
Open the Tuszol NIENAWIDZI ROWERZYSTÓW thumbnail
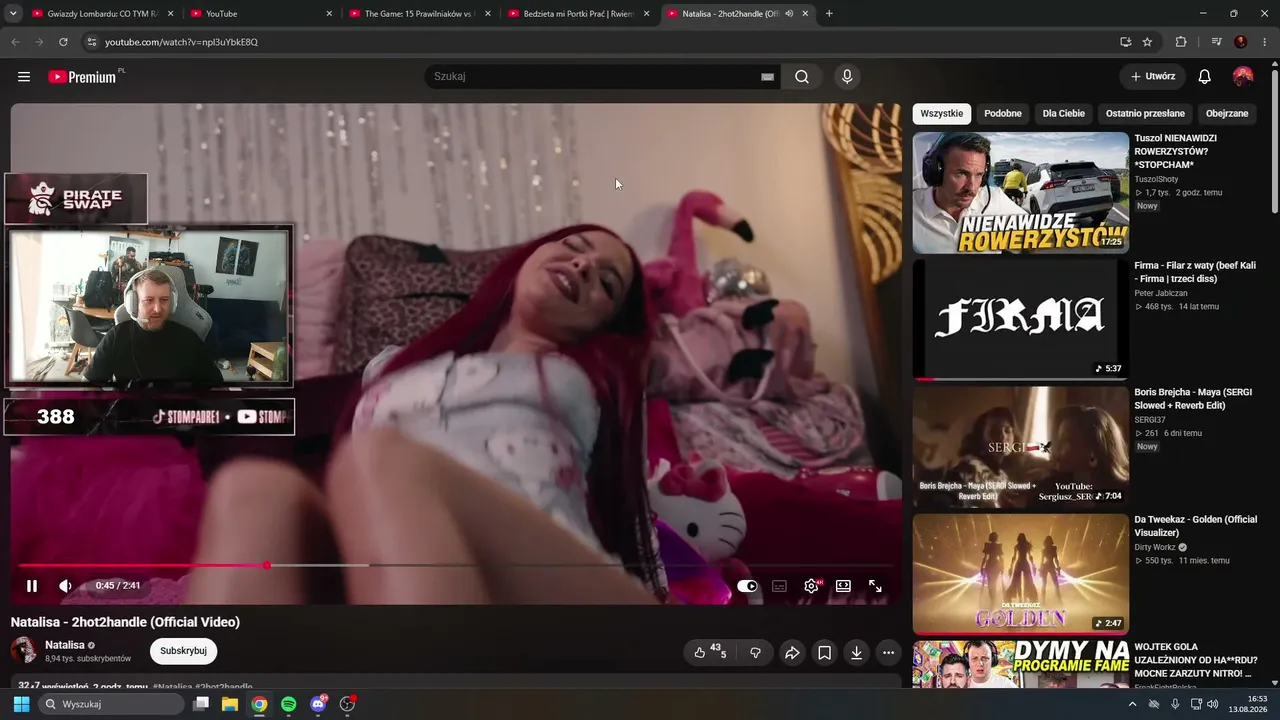1020,193
